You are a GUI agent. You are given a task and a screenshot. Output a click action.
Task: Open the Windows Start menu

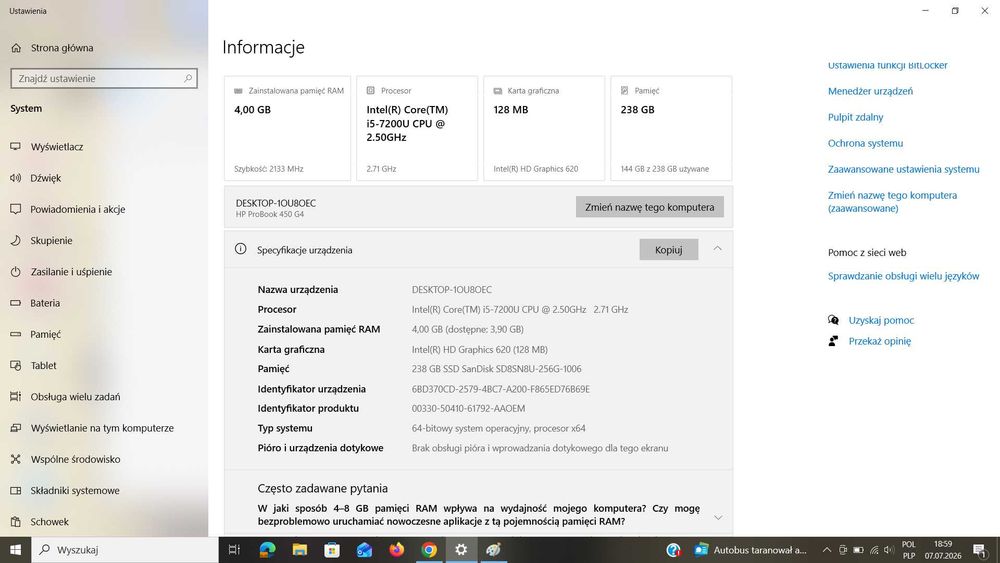tap(15, 550)
